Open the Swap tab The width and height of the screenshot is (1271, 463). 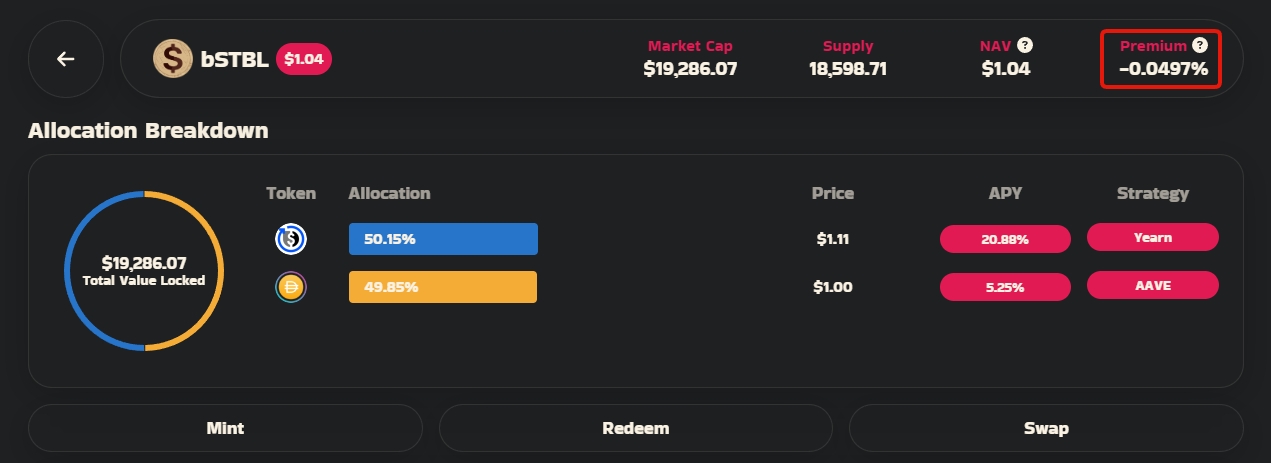pyautogui.click(x=1046, y=428)
